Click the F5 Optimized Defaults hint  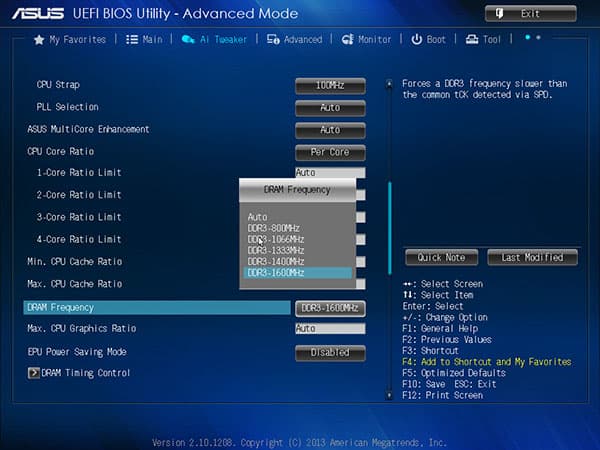(x=454, y=373)
